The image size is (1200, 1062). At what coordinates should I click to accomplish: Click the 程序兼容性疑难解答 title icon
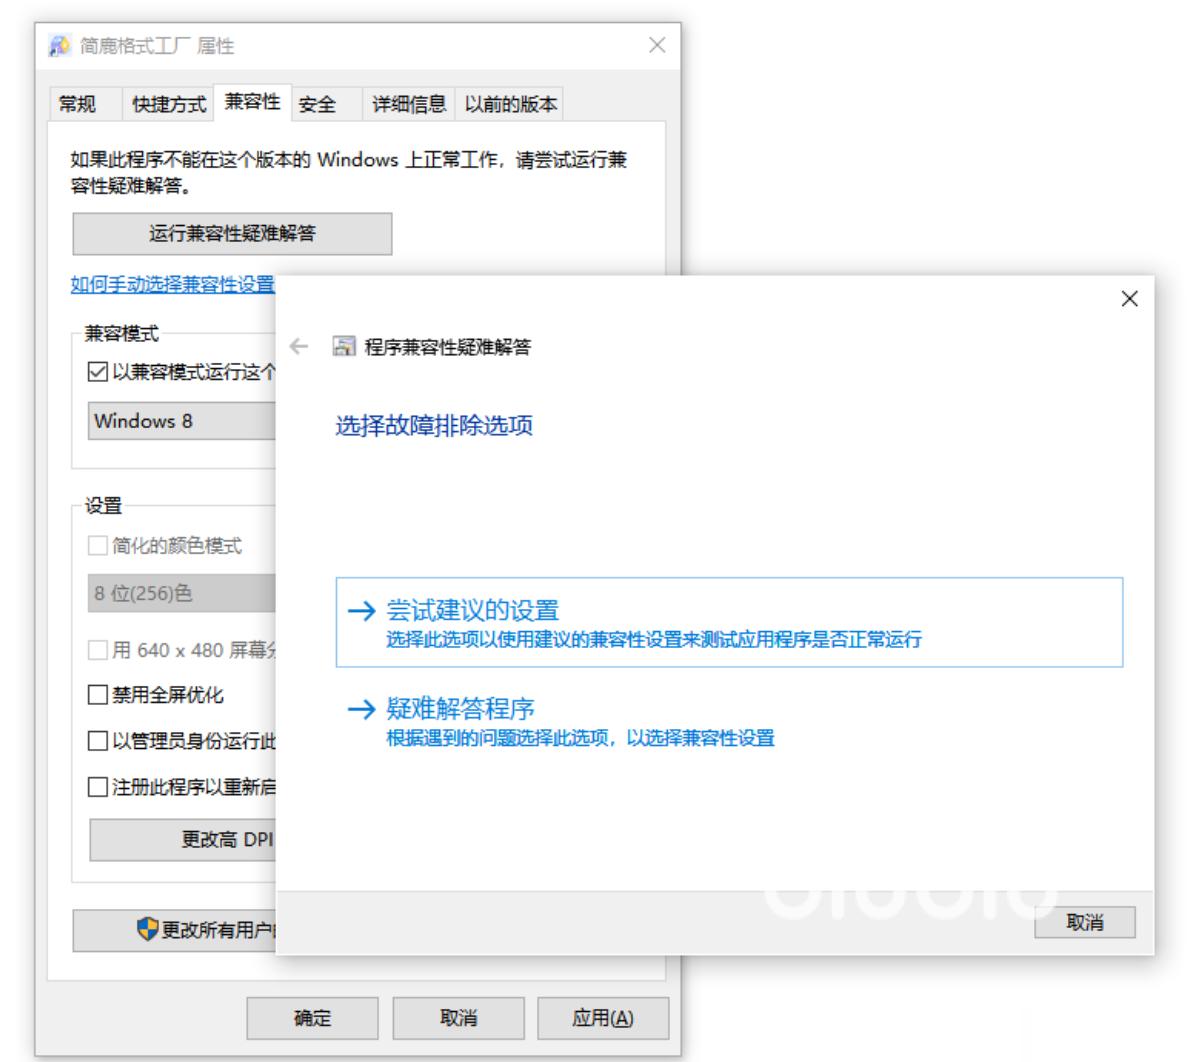(x=344, y=347)
